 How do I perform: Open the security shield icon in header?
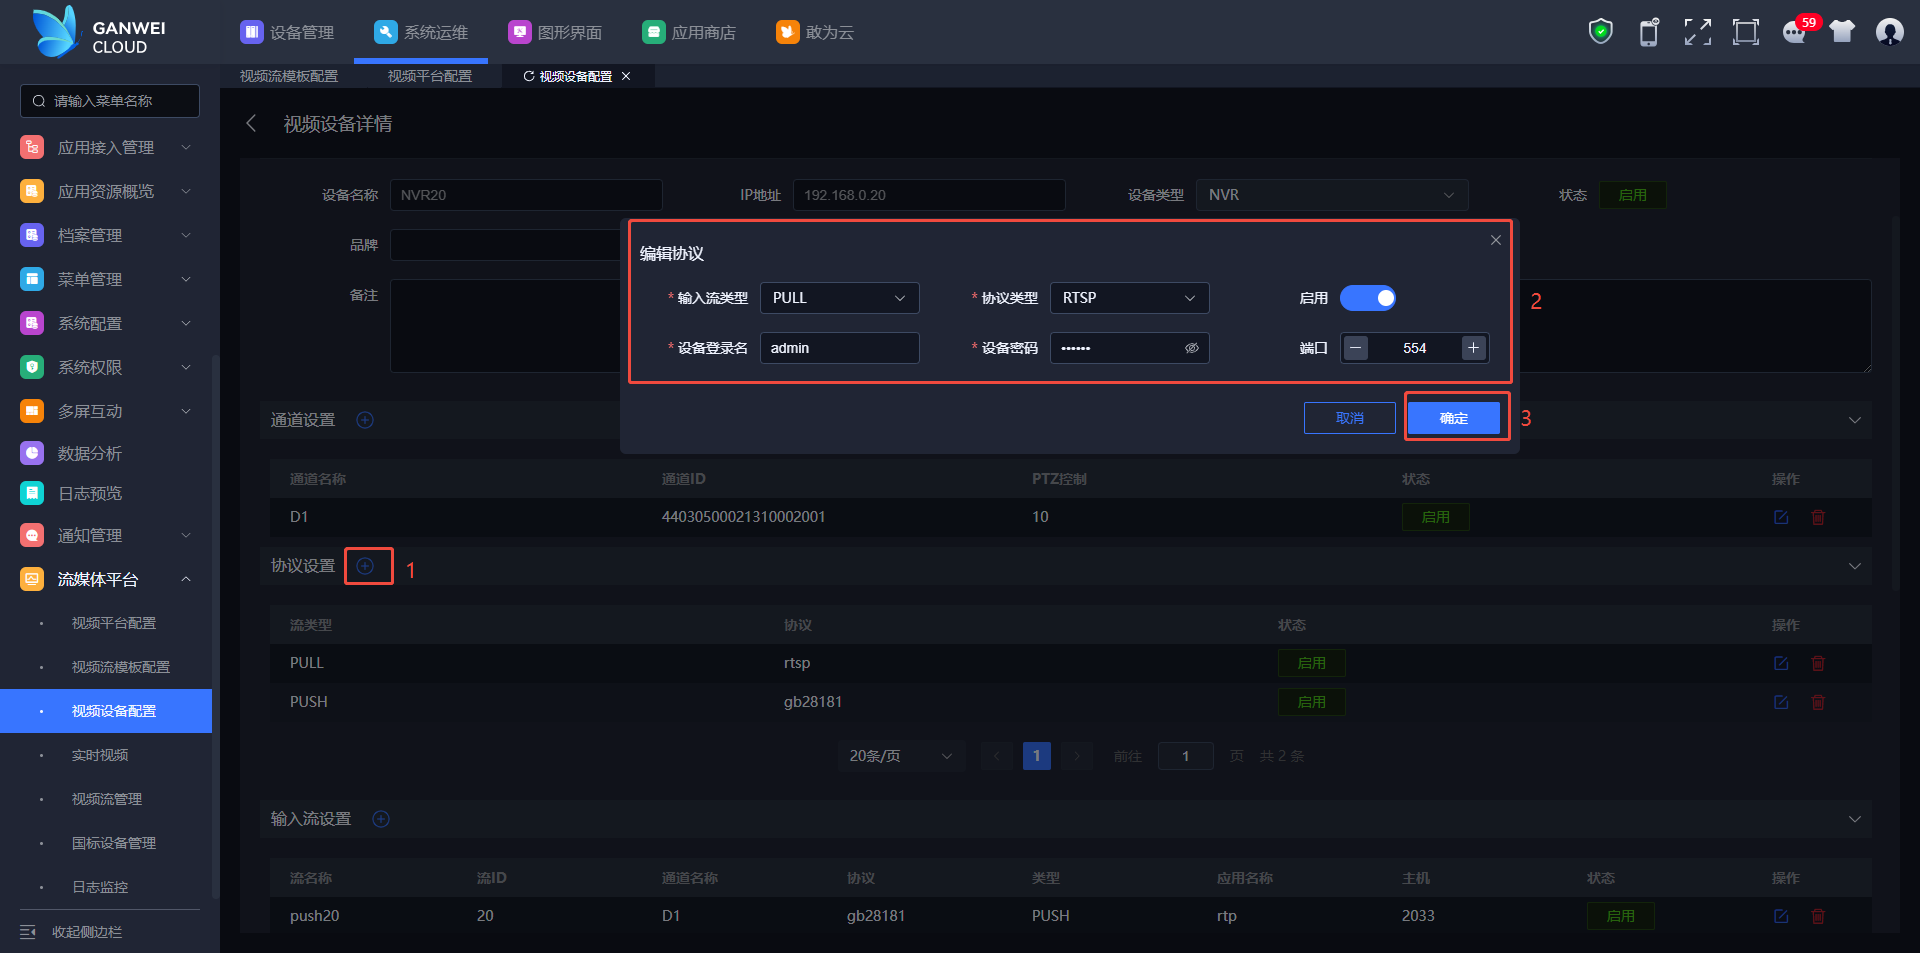pyautogui.click(x=1600, y=32)
